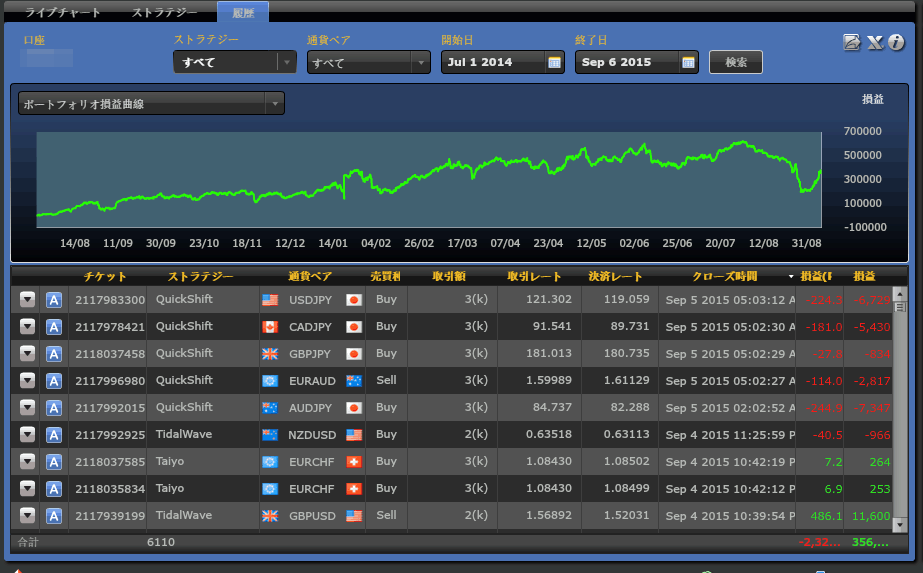The width and height of the screenshot is (923, 573).
Task: Click the Australia flag before AUDJPY
Action: 270,408
